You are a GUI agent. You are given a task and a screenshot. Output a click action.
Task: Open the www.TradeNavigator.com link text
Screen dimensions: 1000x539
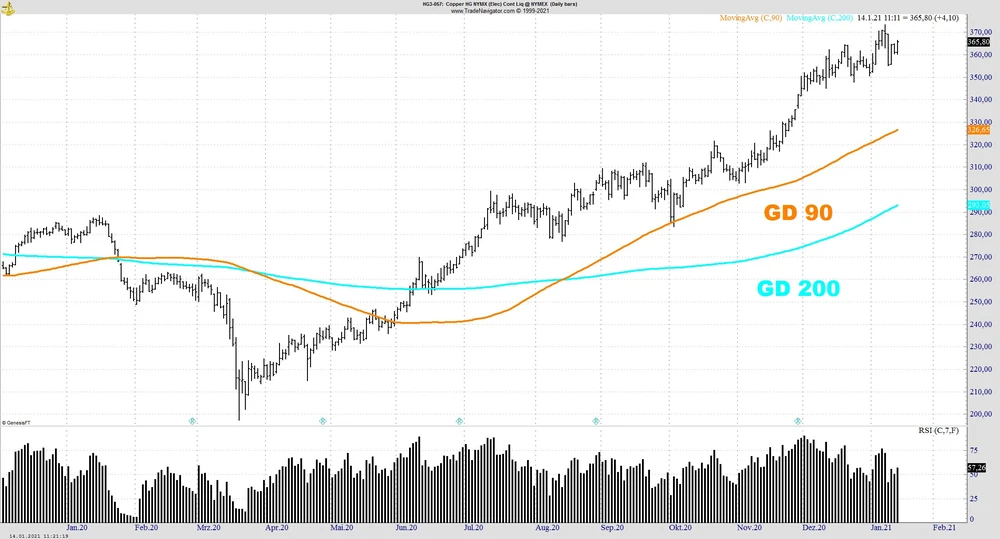pyautogui.click(x=499, y=11)
